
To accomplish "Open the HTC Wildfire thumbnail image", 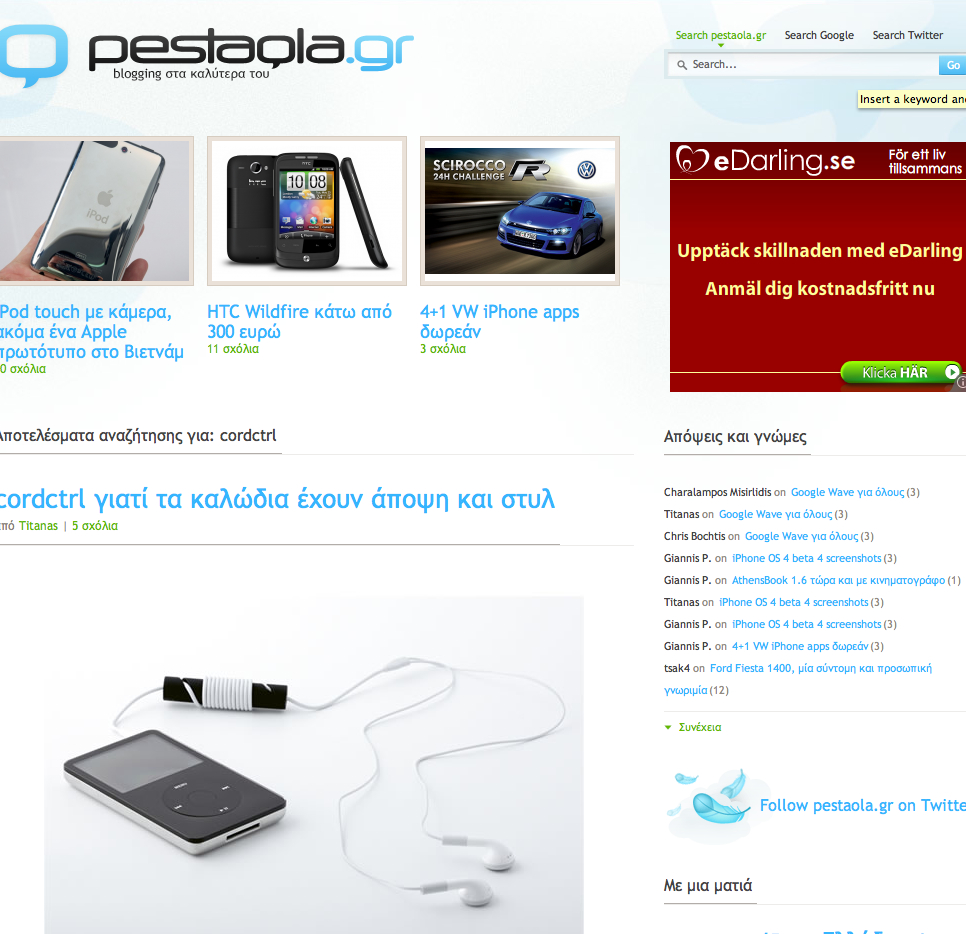I will (307, 211).
